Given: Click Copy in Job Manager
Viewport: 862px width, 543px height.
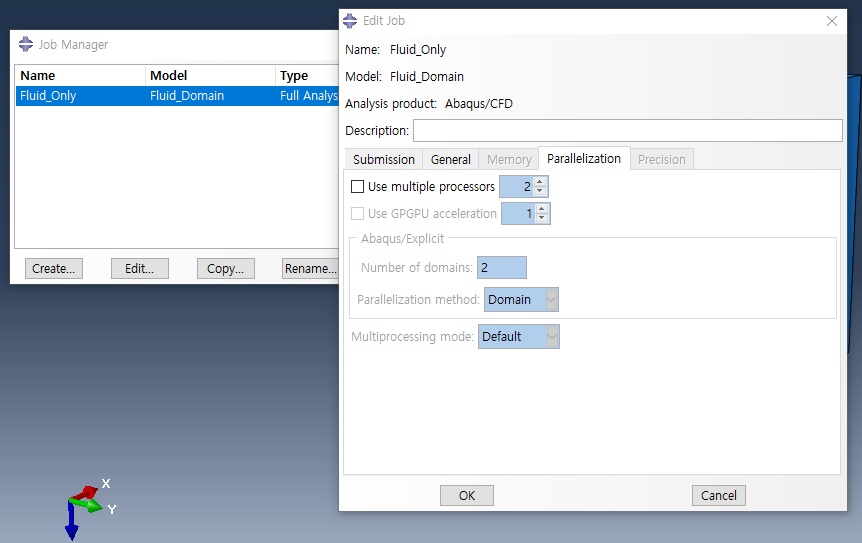Looking at the screenshot, I should pyautogui.click(x=225, y=268).
